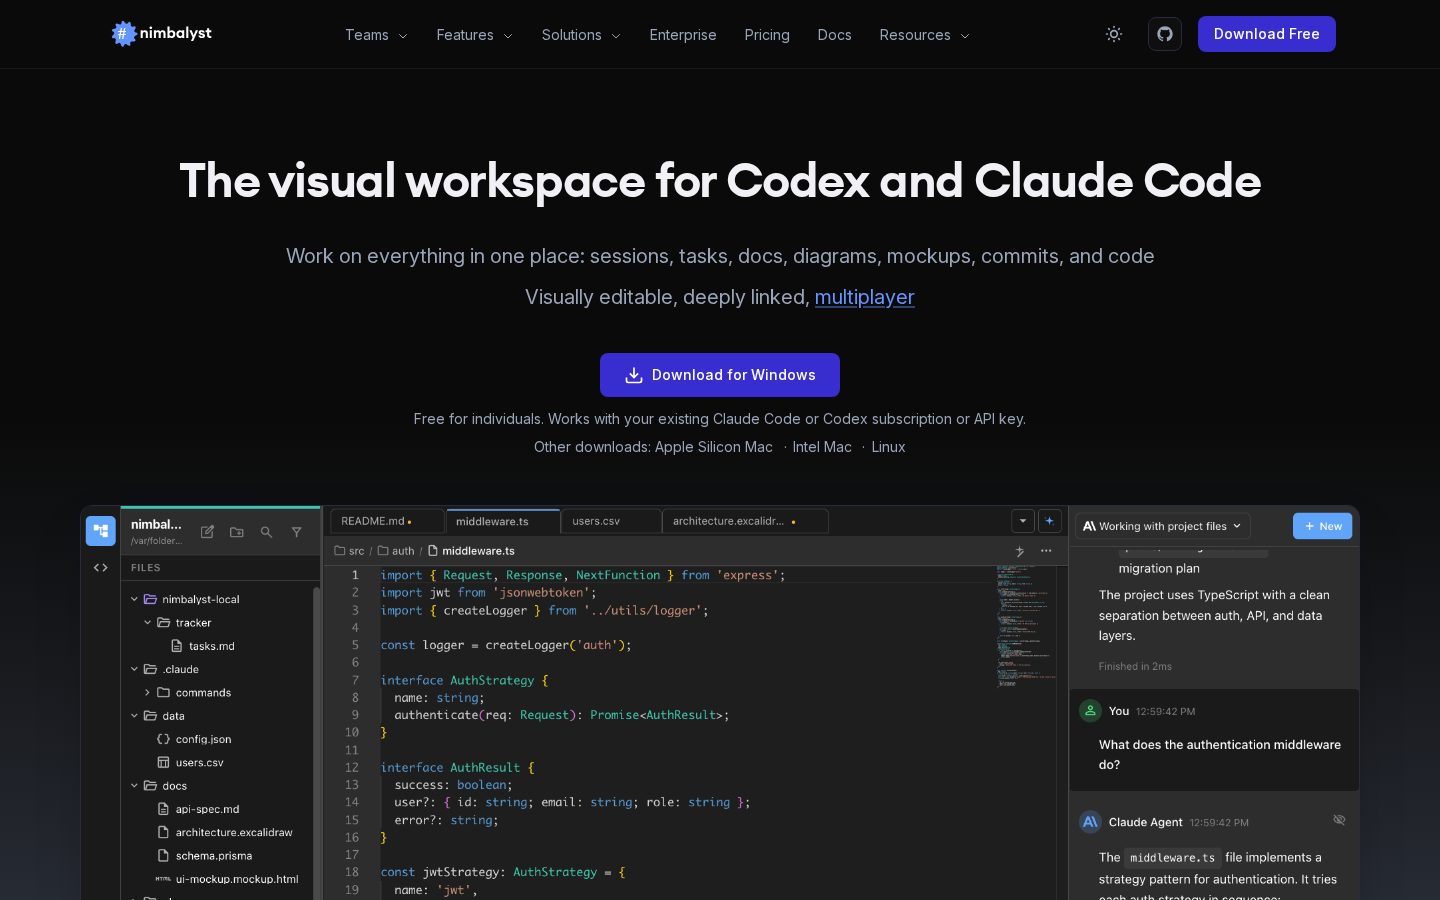Click the auth breadcrumb folder

[396, 551]
